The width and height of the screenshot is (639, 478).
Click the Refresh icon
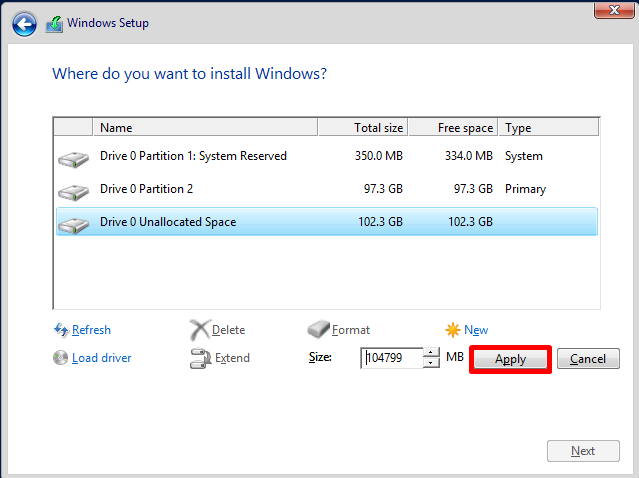tap(61, 330)
